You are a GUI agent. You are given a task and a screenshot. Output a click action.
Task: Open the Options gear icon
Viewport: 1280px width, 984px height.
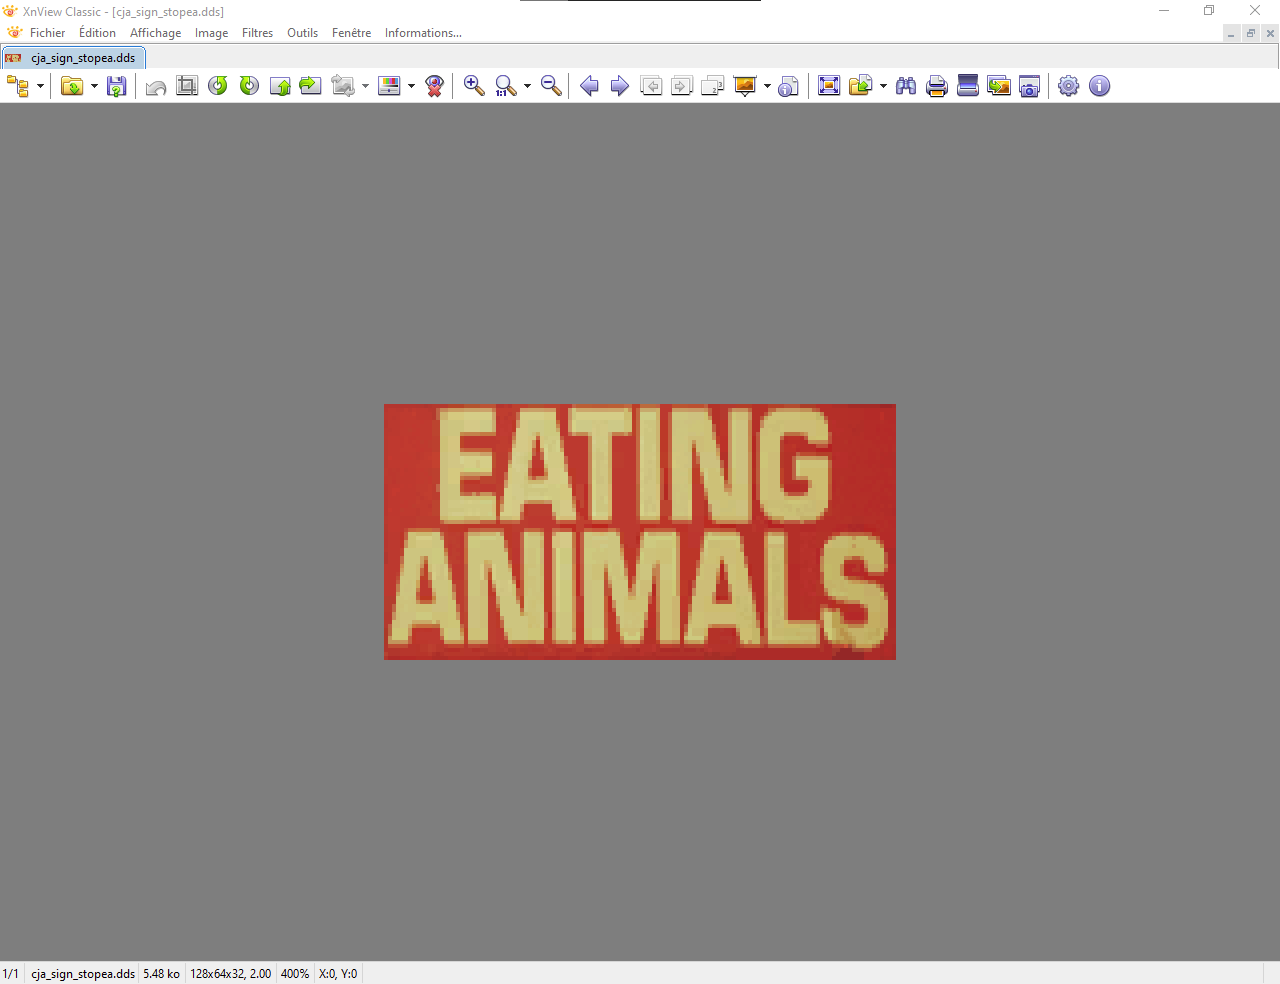pos(1069,86)
